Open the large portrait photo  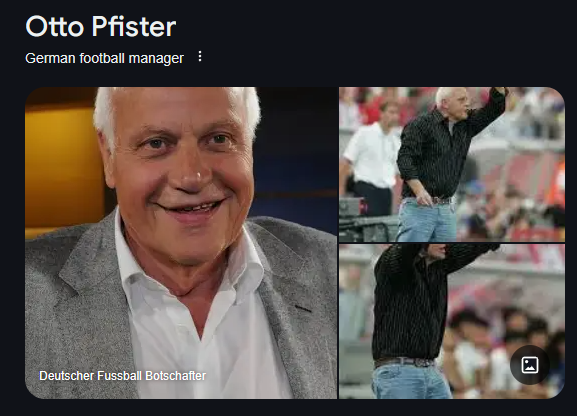coord(181,243)
